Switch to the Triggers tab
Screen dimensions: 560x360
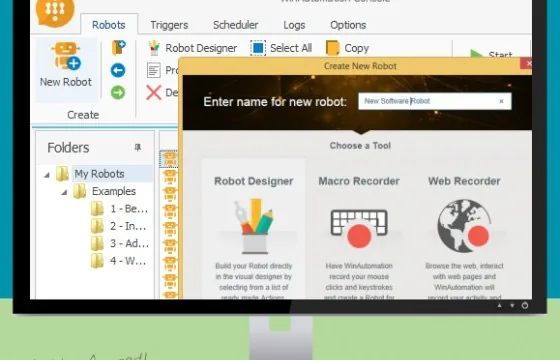(x=169, y=25)
